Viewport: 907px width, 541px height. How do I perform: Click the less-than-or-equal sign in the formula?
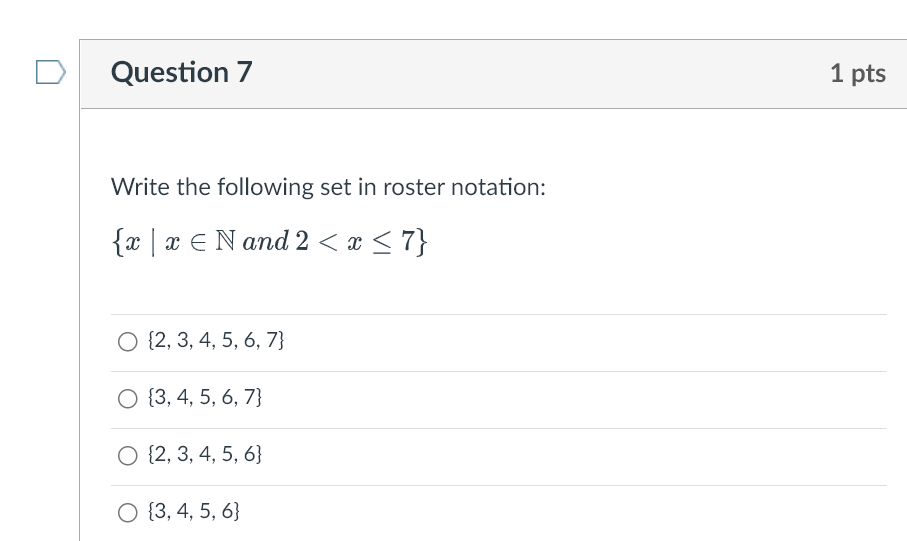tap(382, 242)
